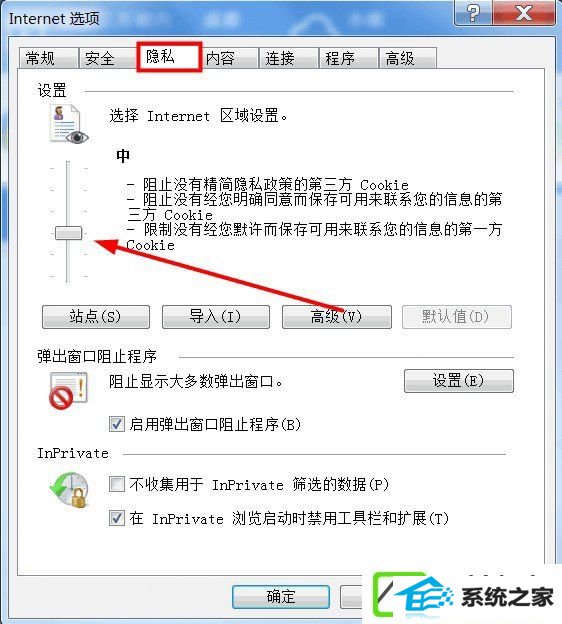Image resolution: width=562 pixels, height=624 pixels.
Task: Close the Internet 选项 dialog
Action: (524, 13)
